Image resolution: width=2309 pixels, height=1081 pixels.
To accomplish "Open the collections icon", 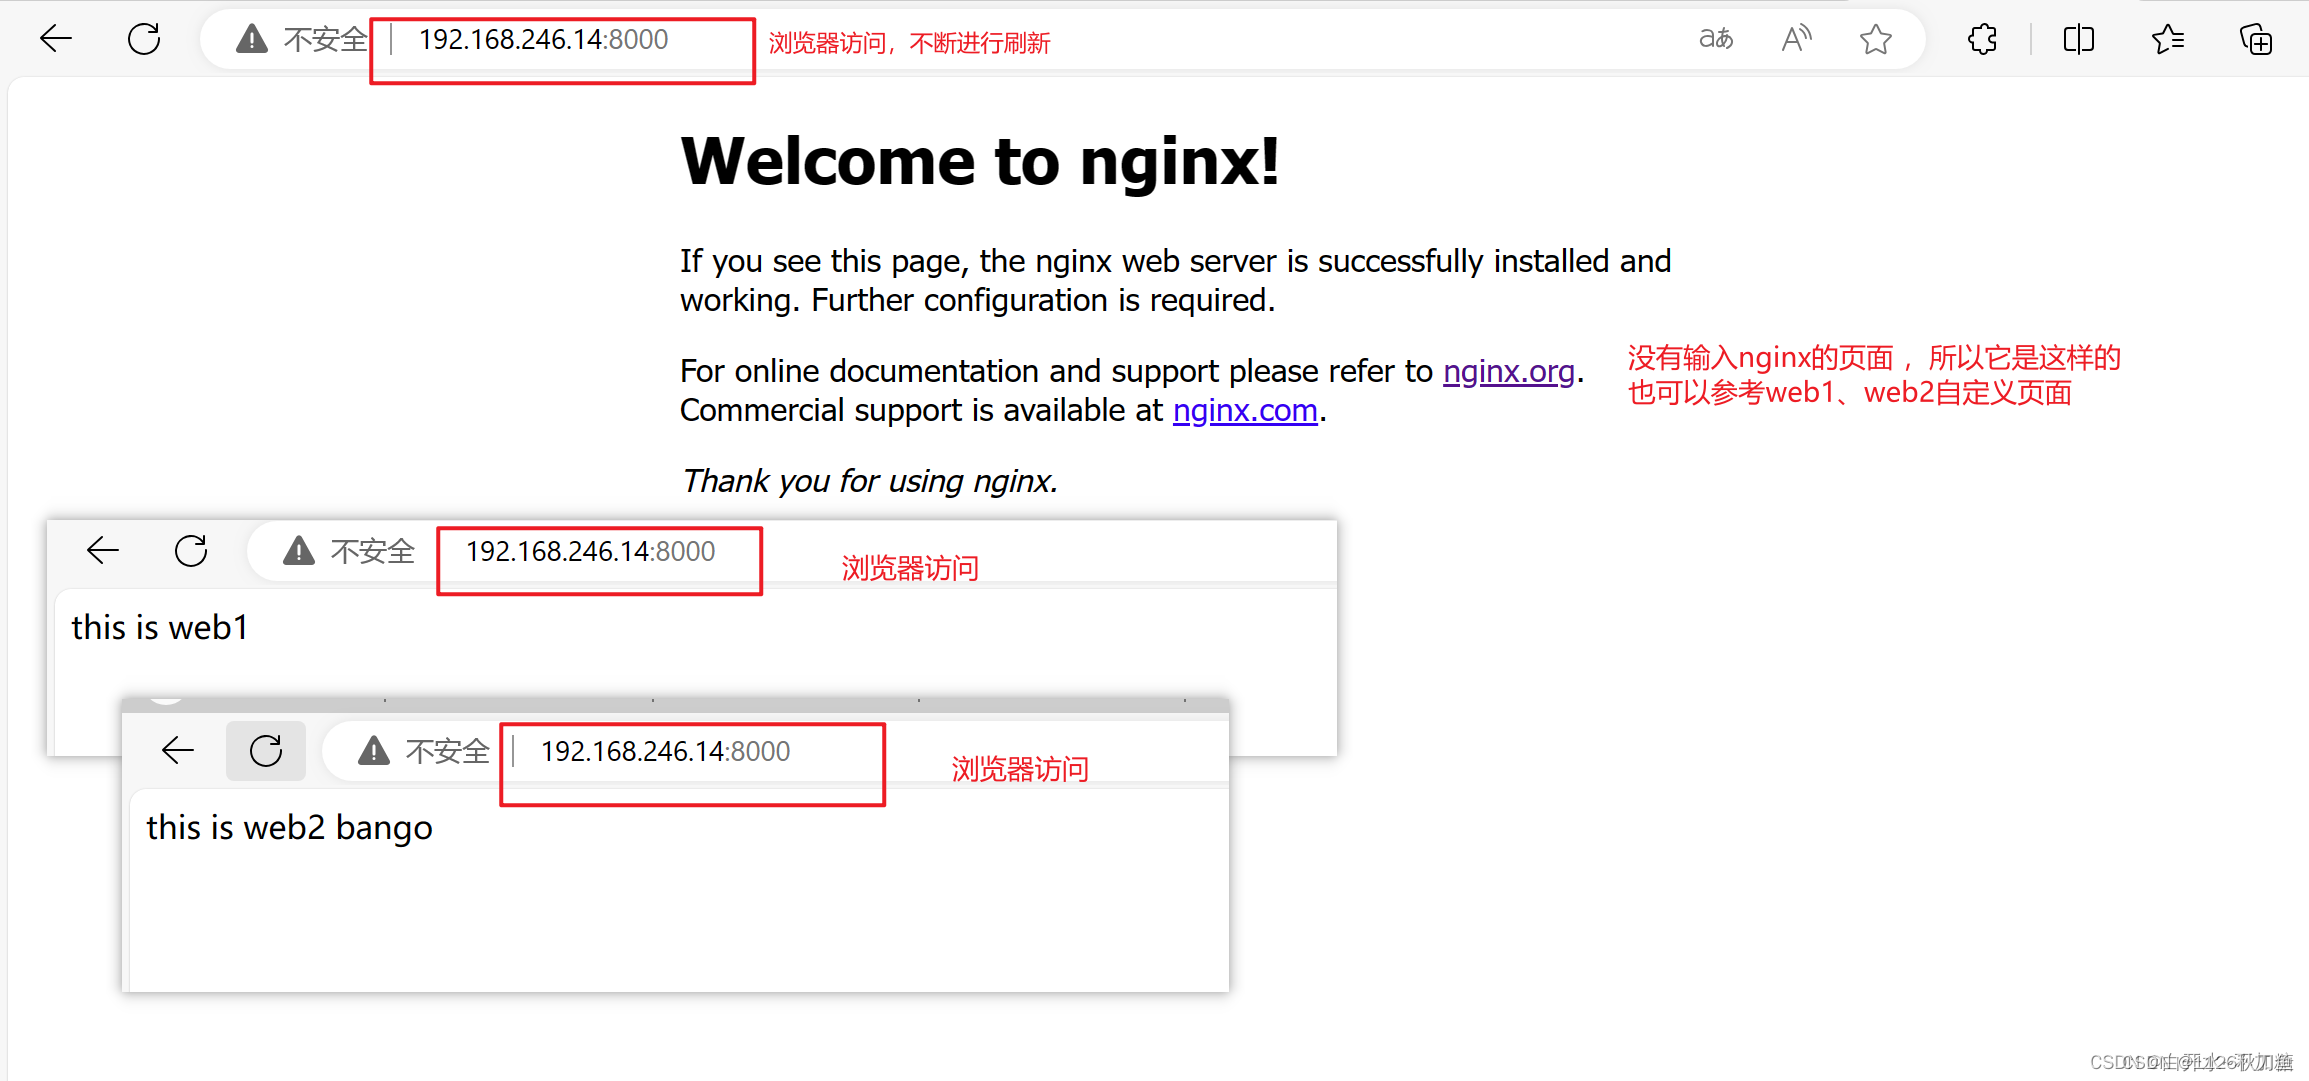I will [x=2255, y=39].
